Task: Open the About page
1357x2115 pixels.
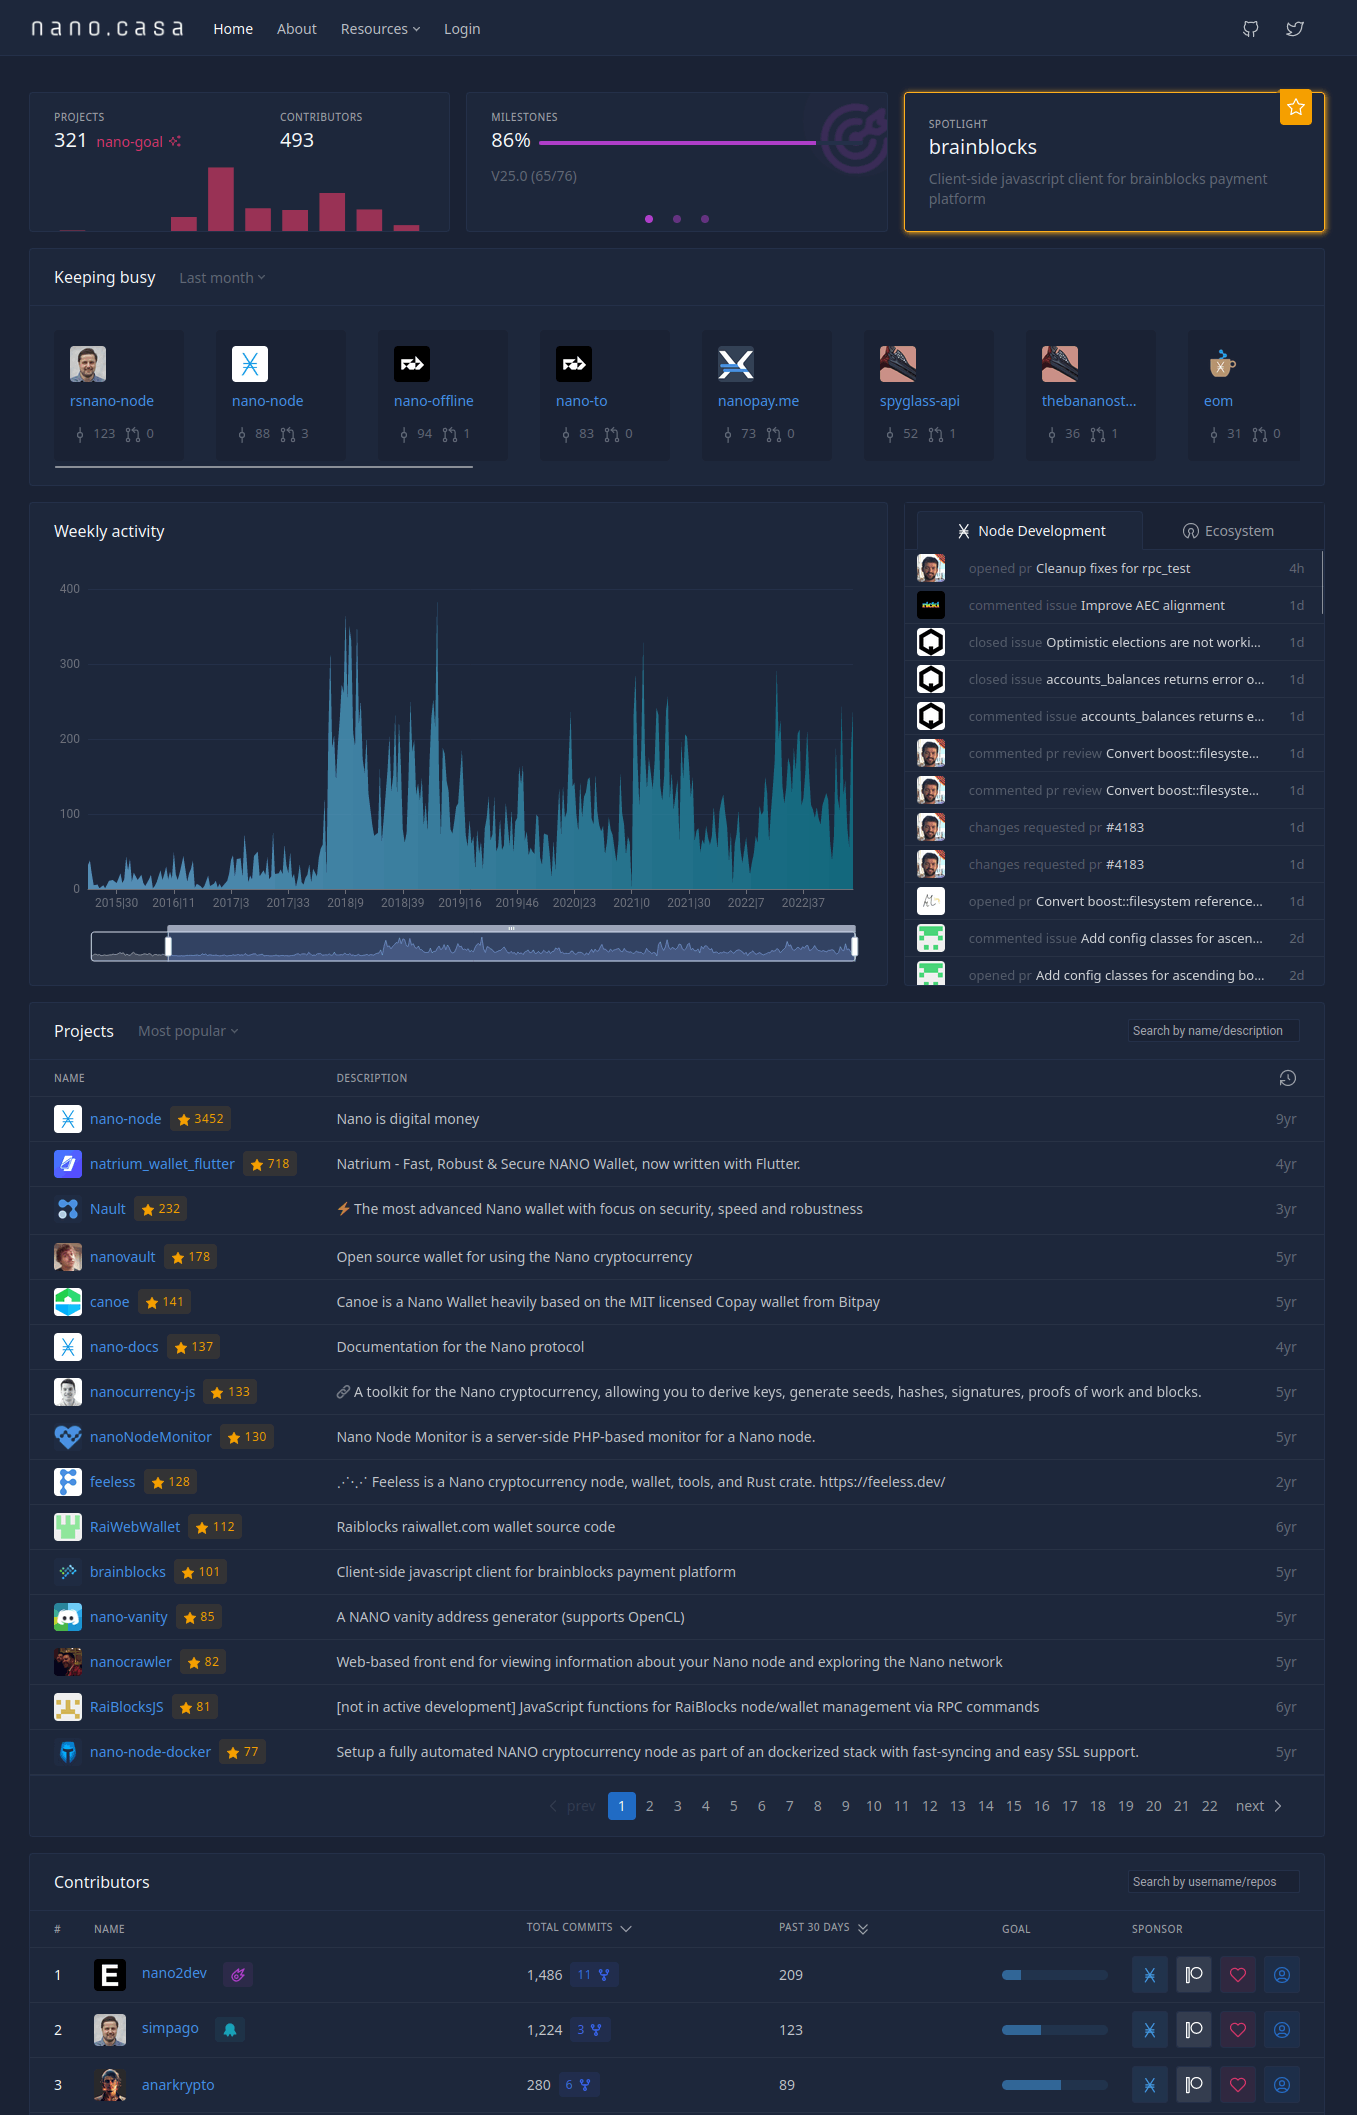Action: (x=297, y=29)
